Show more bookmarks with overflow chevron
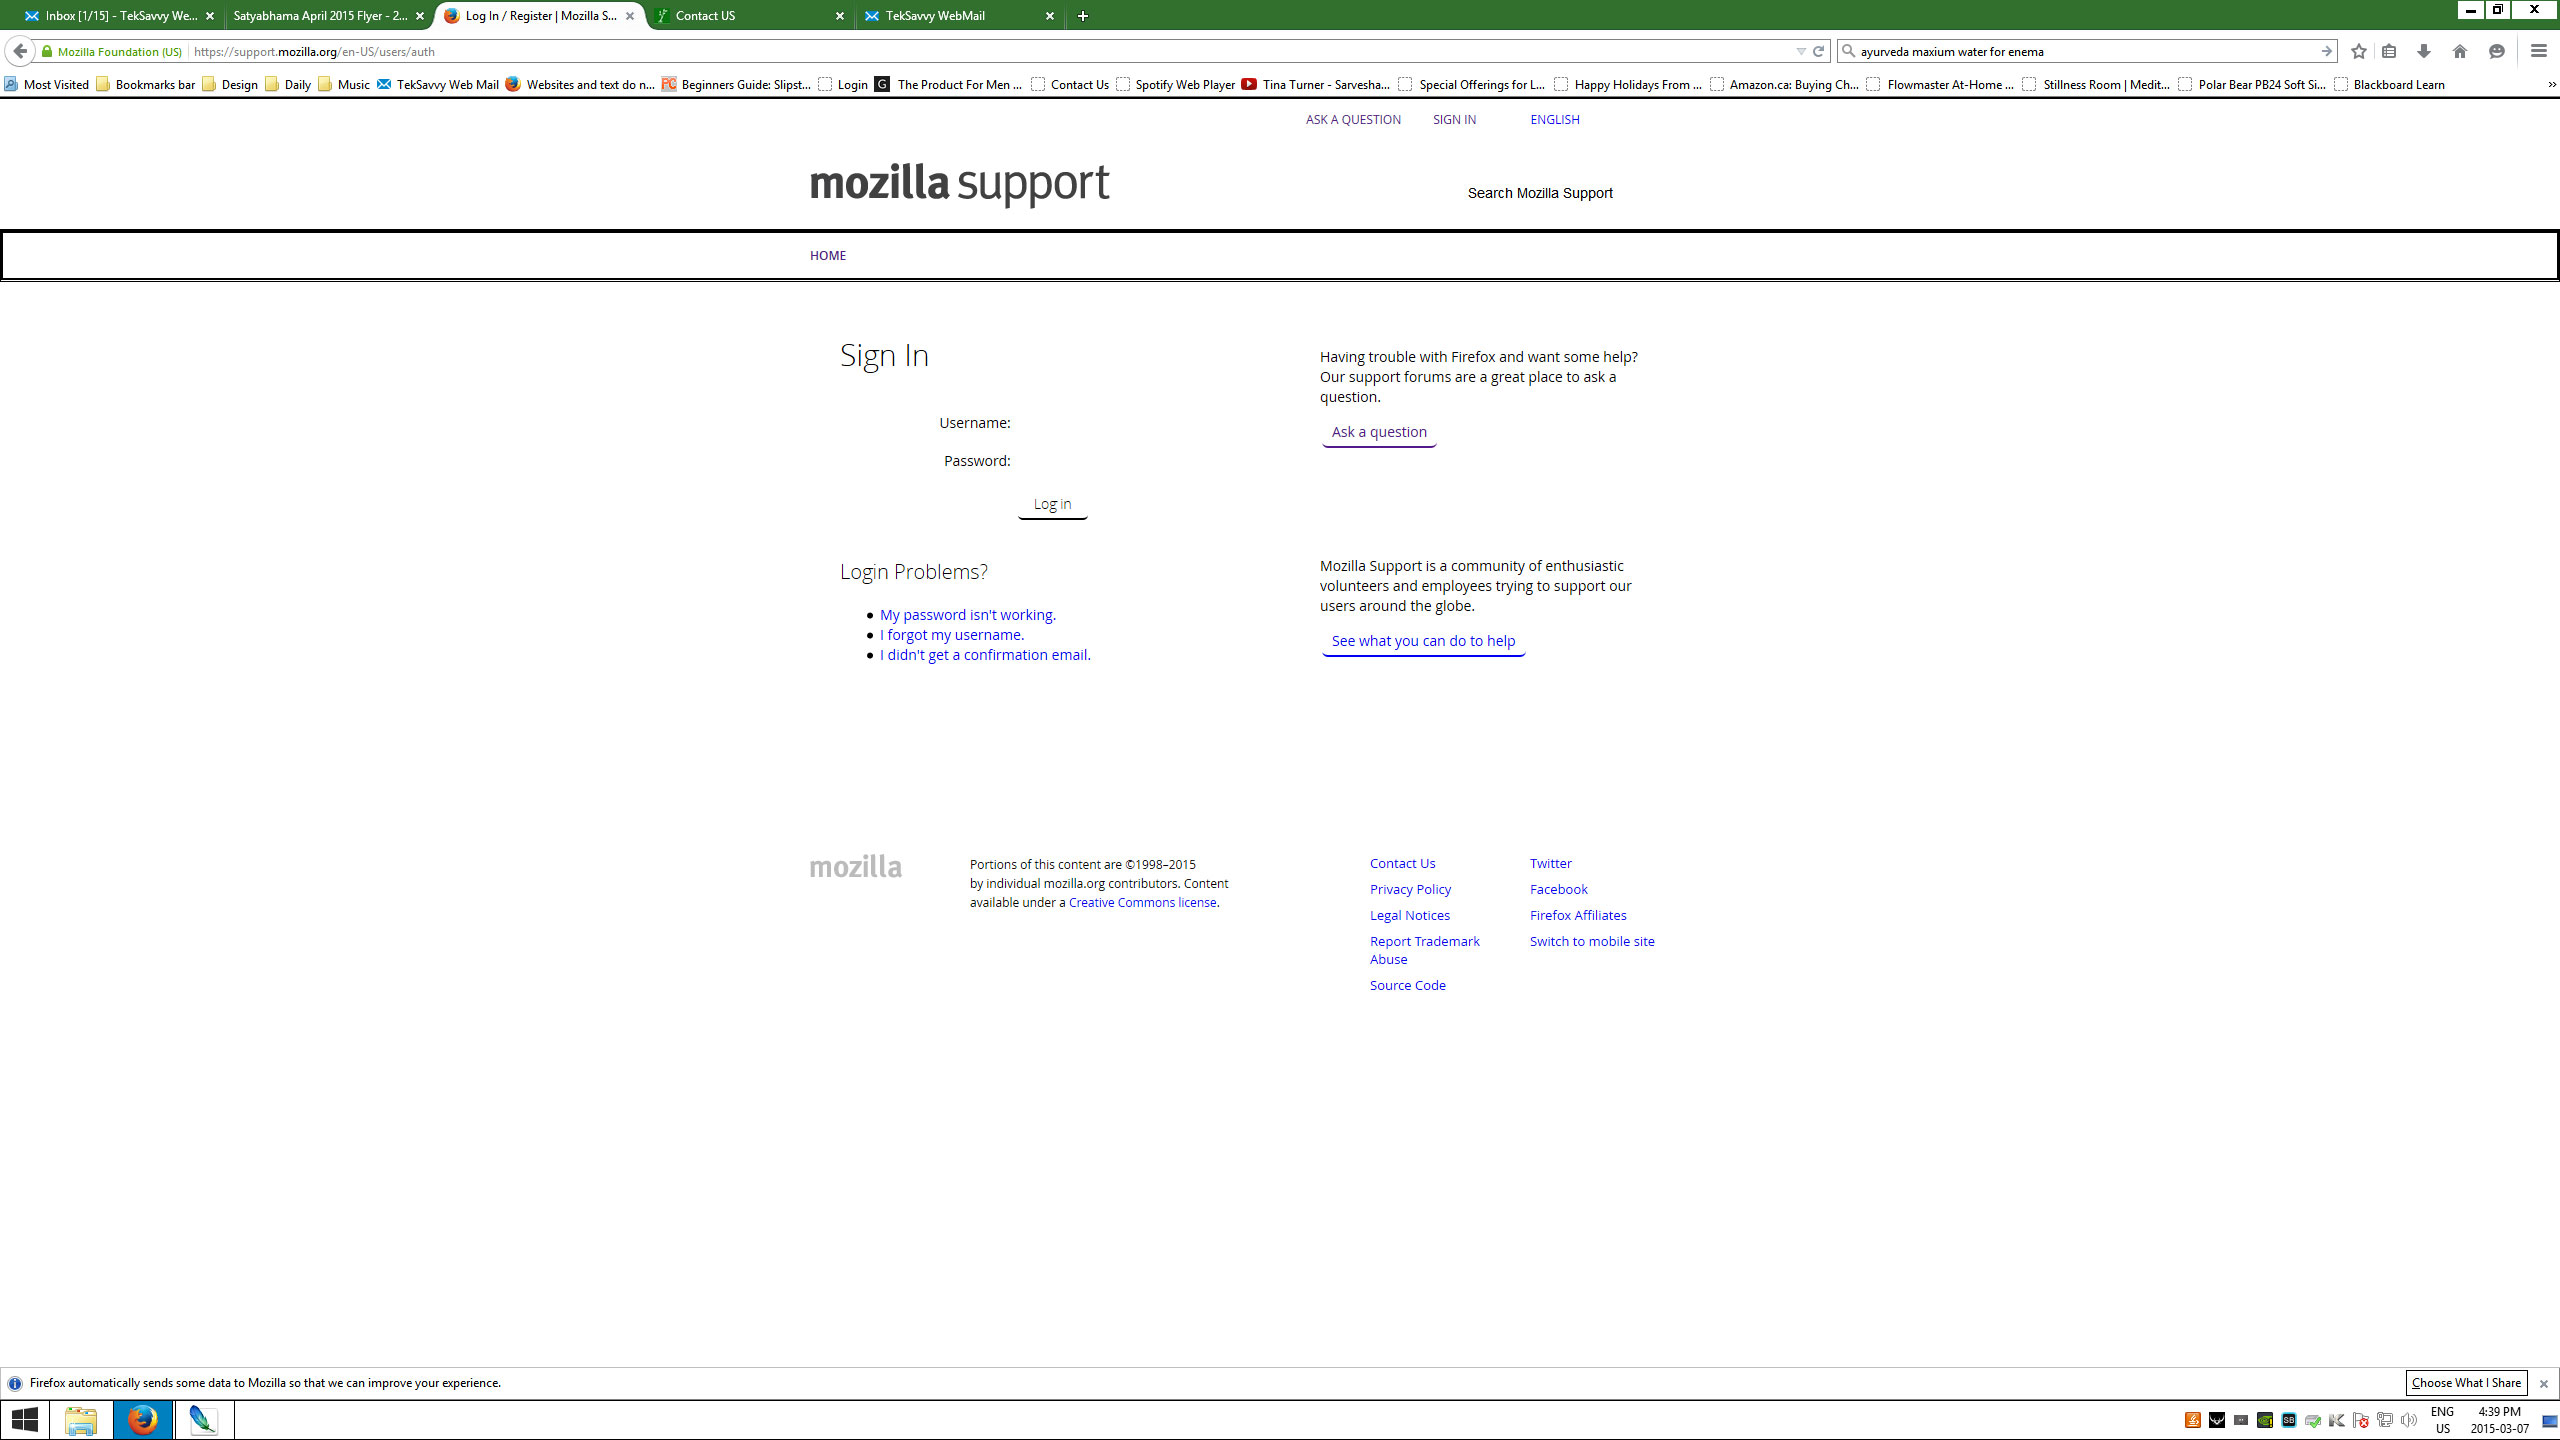The width and height of the screenshot is (2560, 1440). (x=2551, y=84)
